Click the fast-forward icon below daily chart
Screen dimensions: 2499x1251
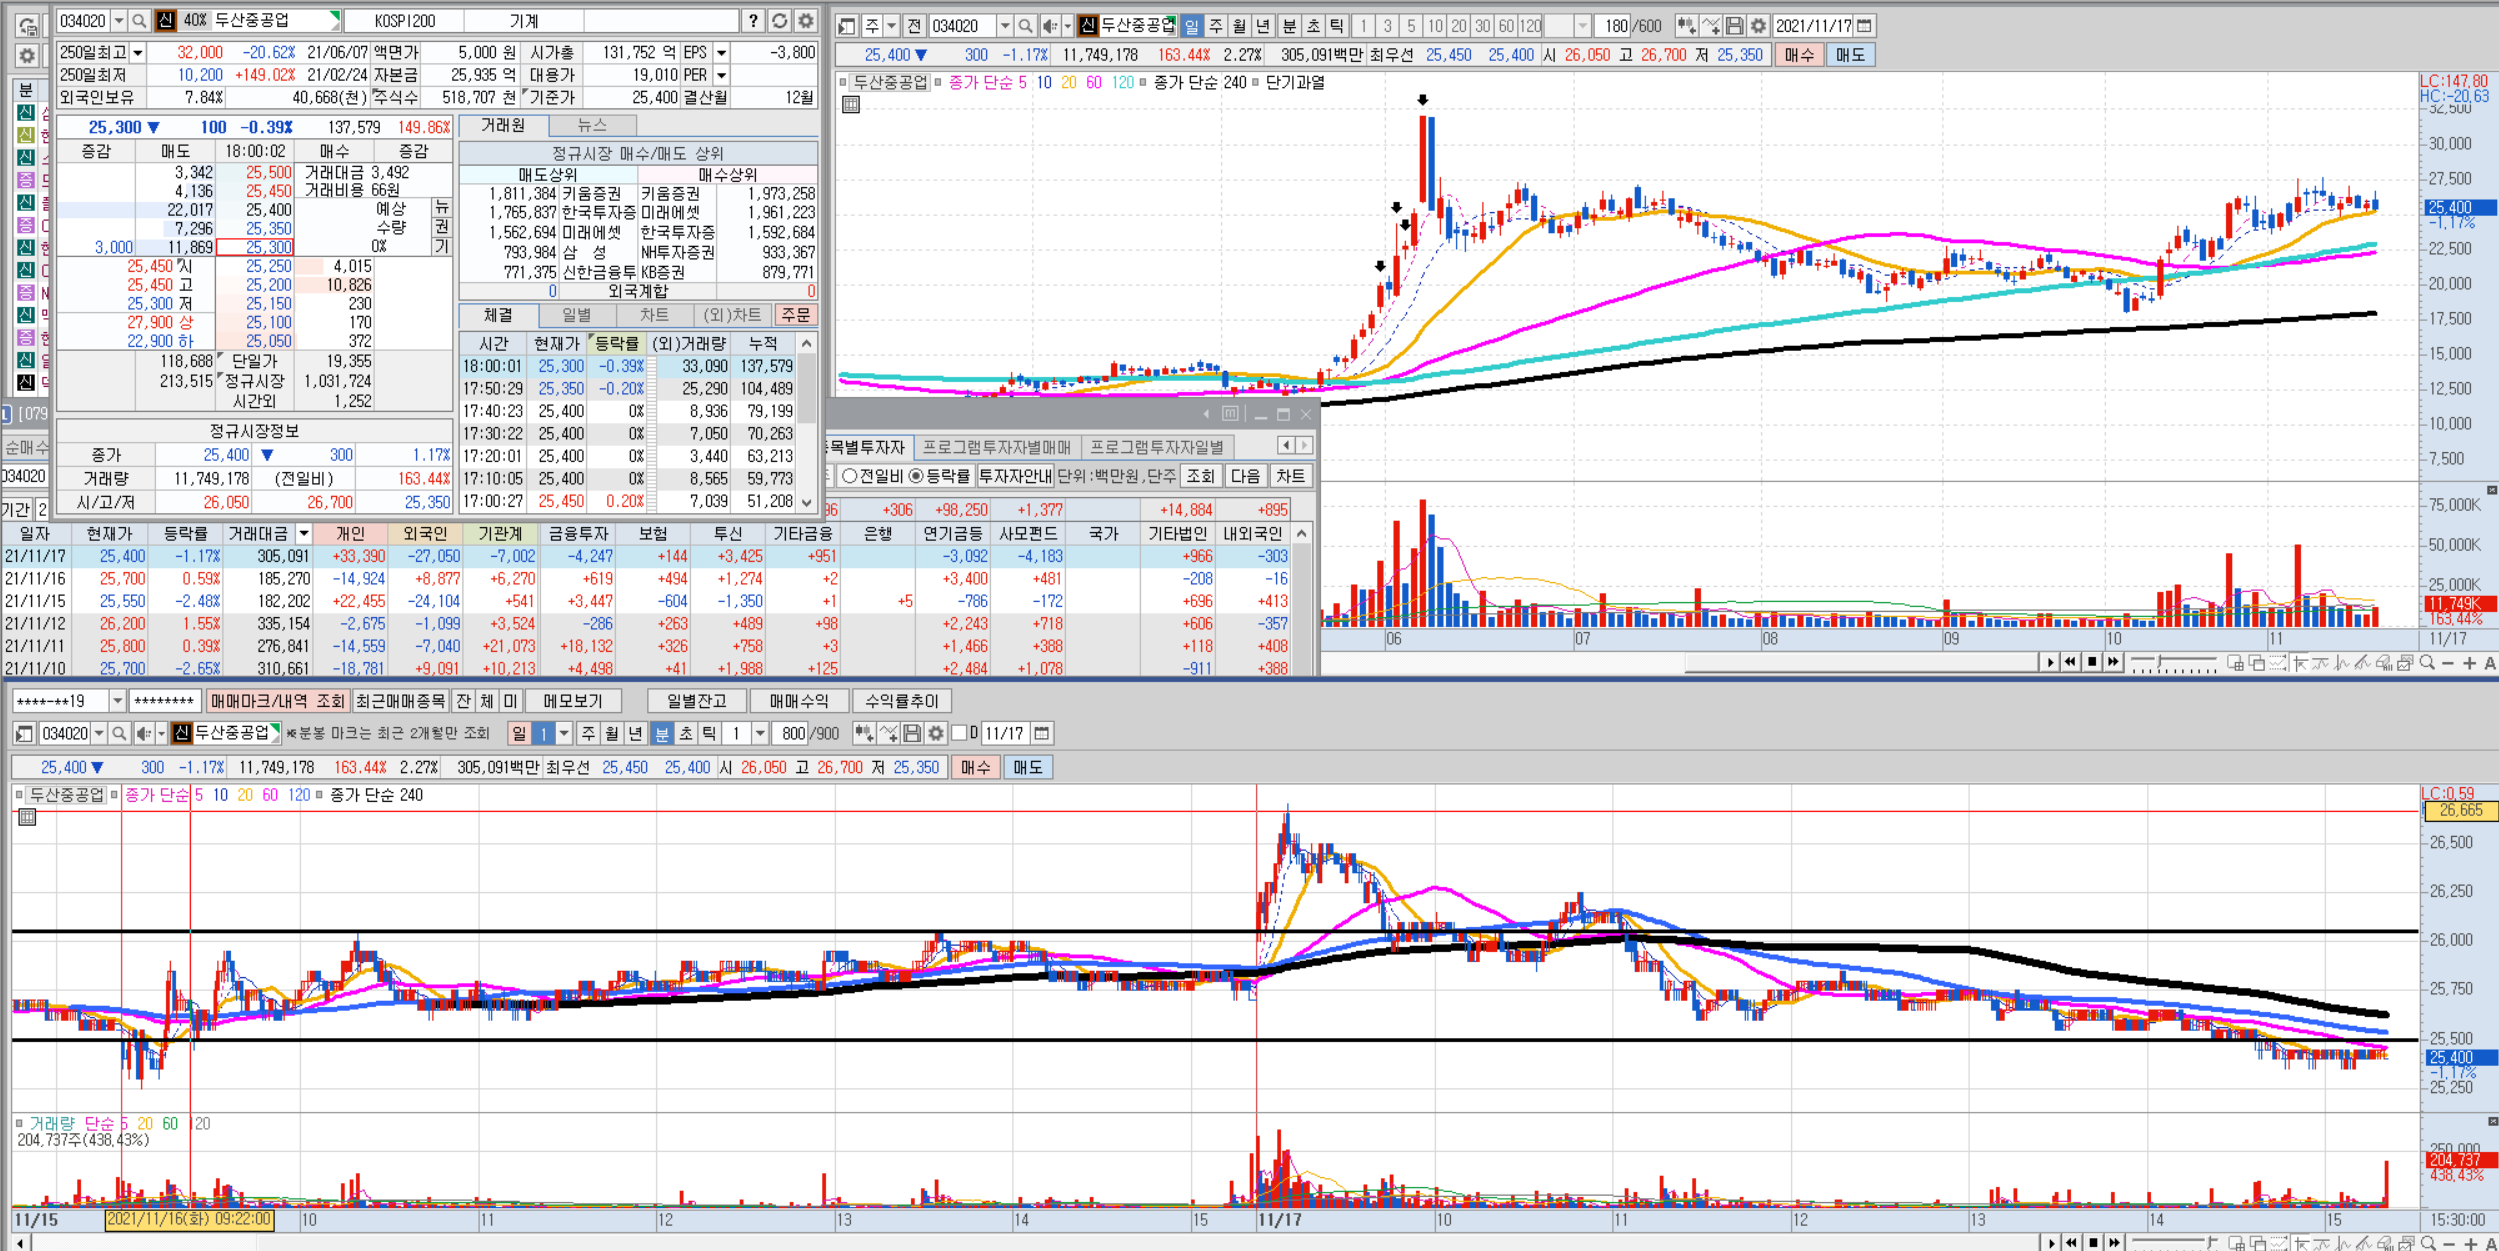(x=2113, y=662)
